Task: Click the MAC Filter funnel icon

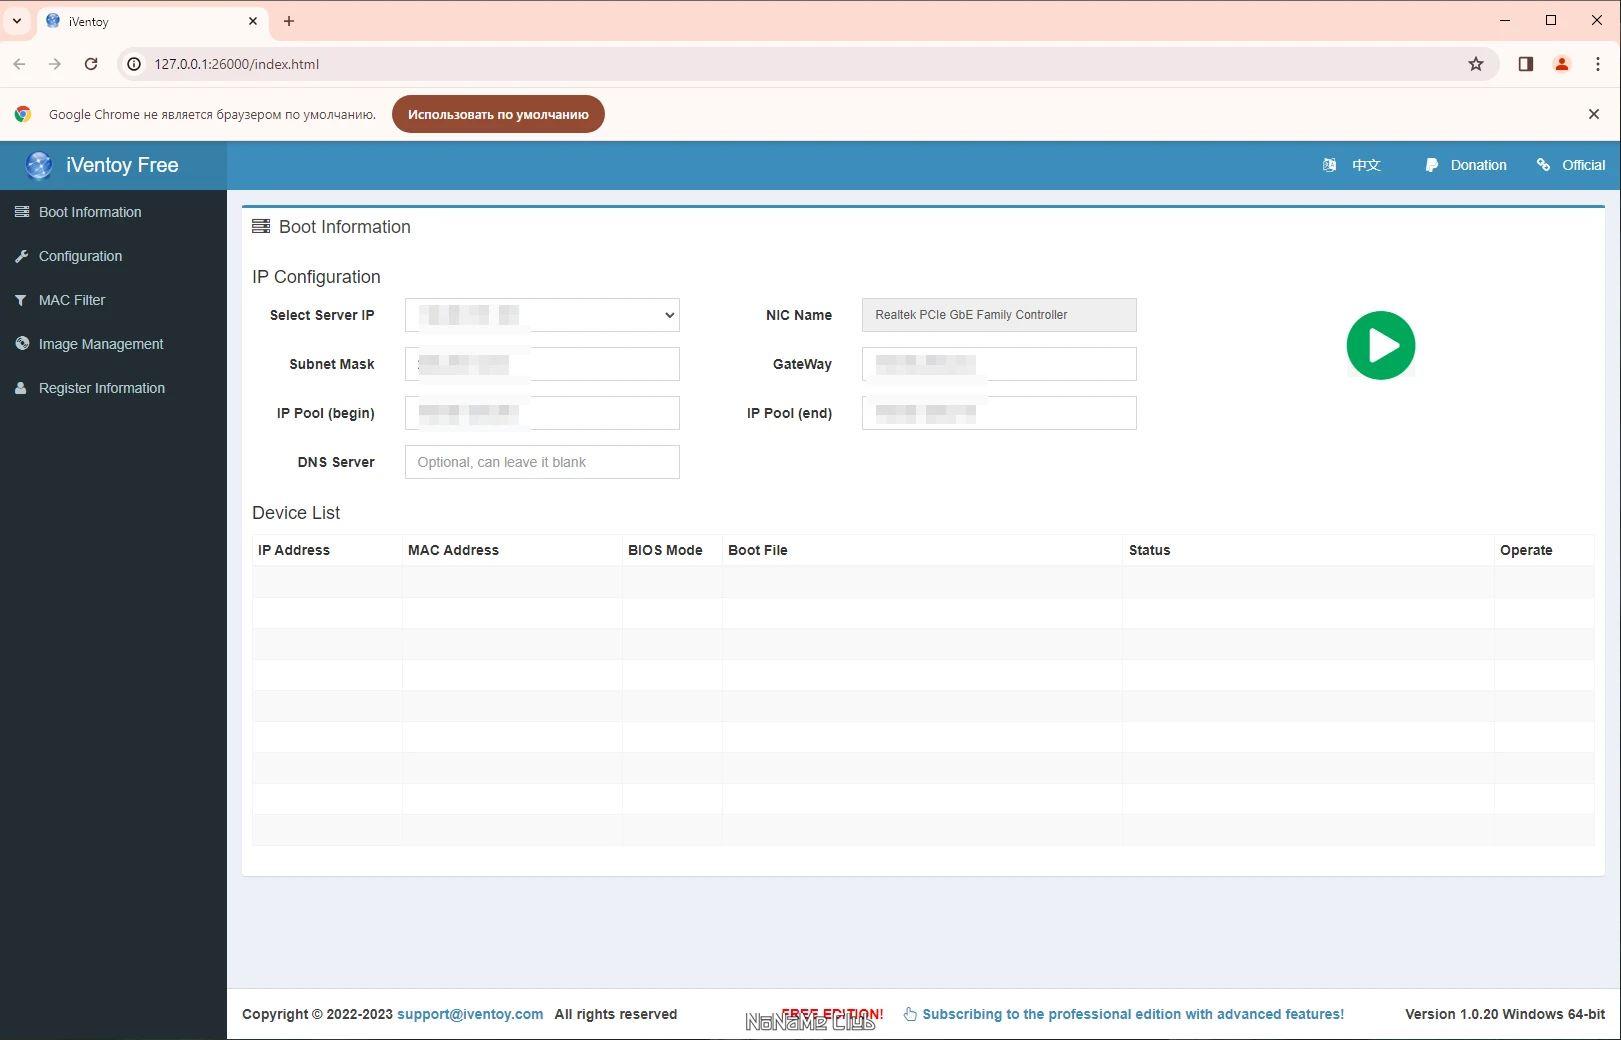Action: (21, 300)
